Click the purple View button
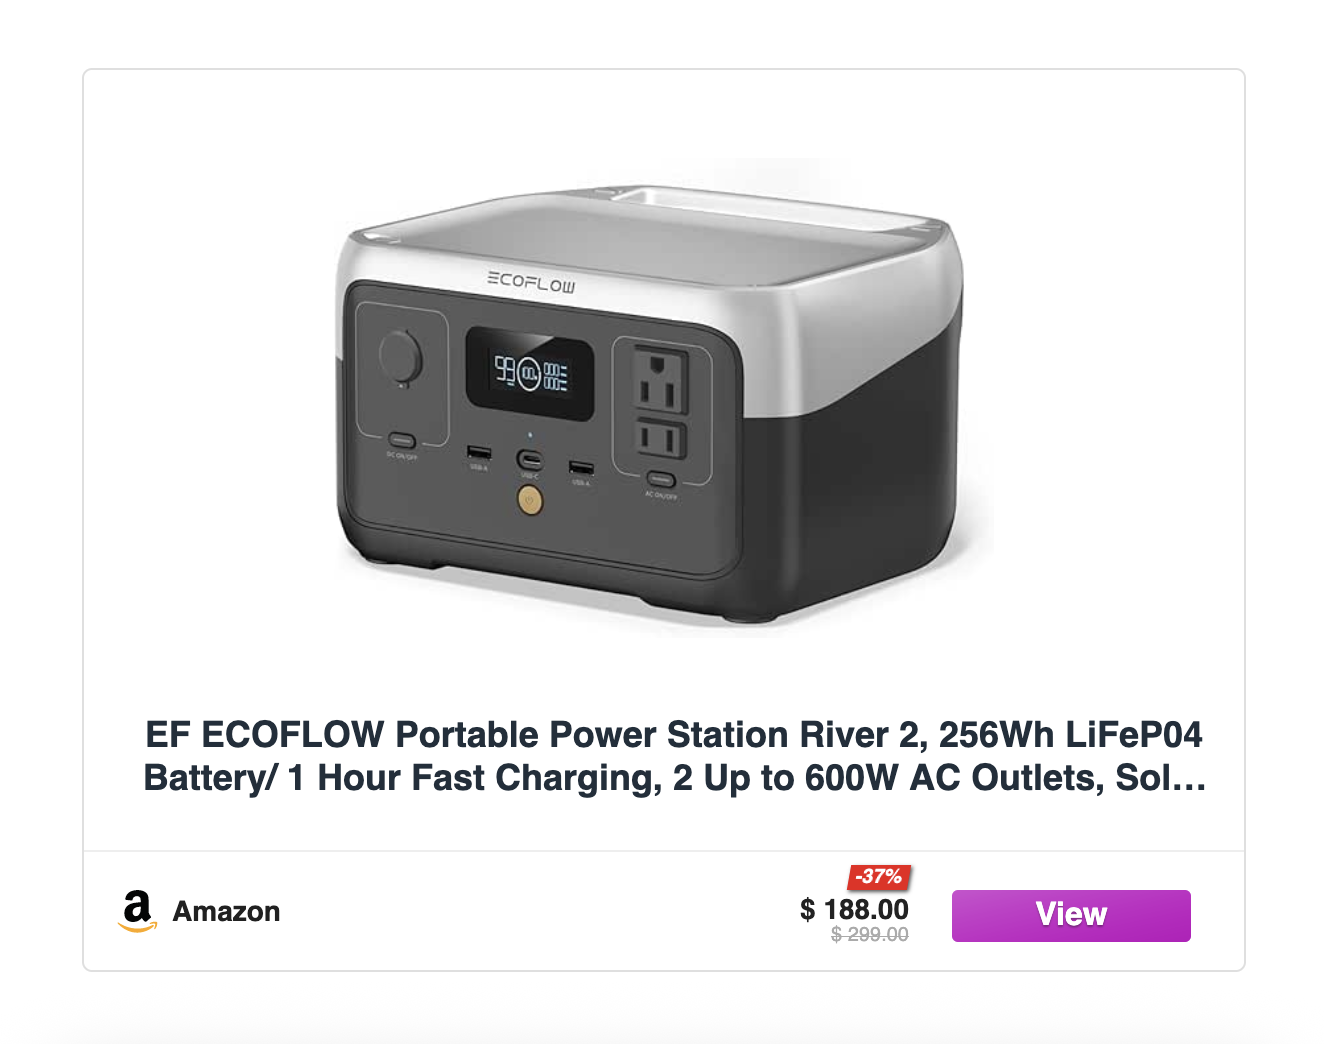Viewport: 1324px width, 1044px height. click(x=1071, y=915)
